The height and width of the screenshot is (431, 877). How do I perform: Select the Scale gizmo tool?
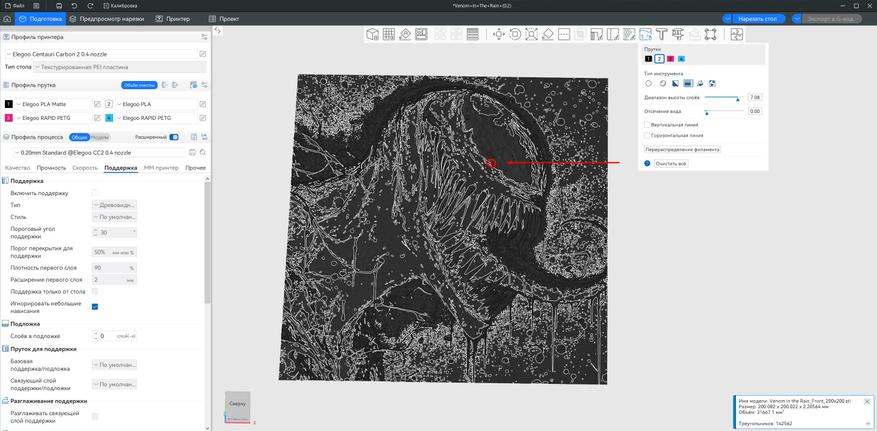click(531, 35)
